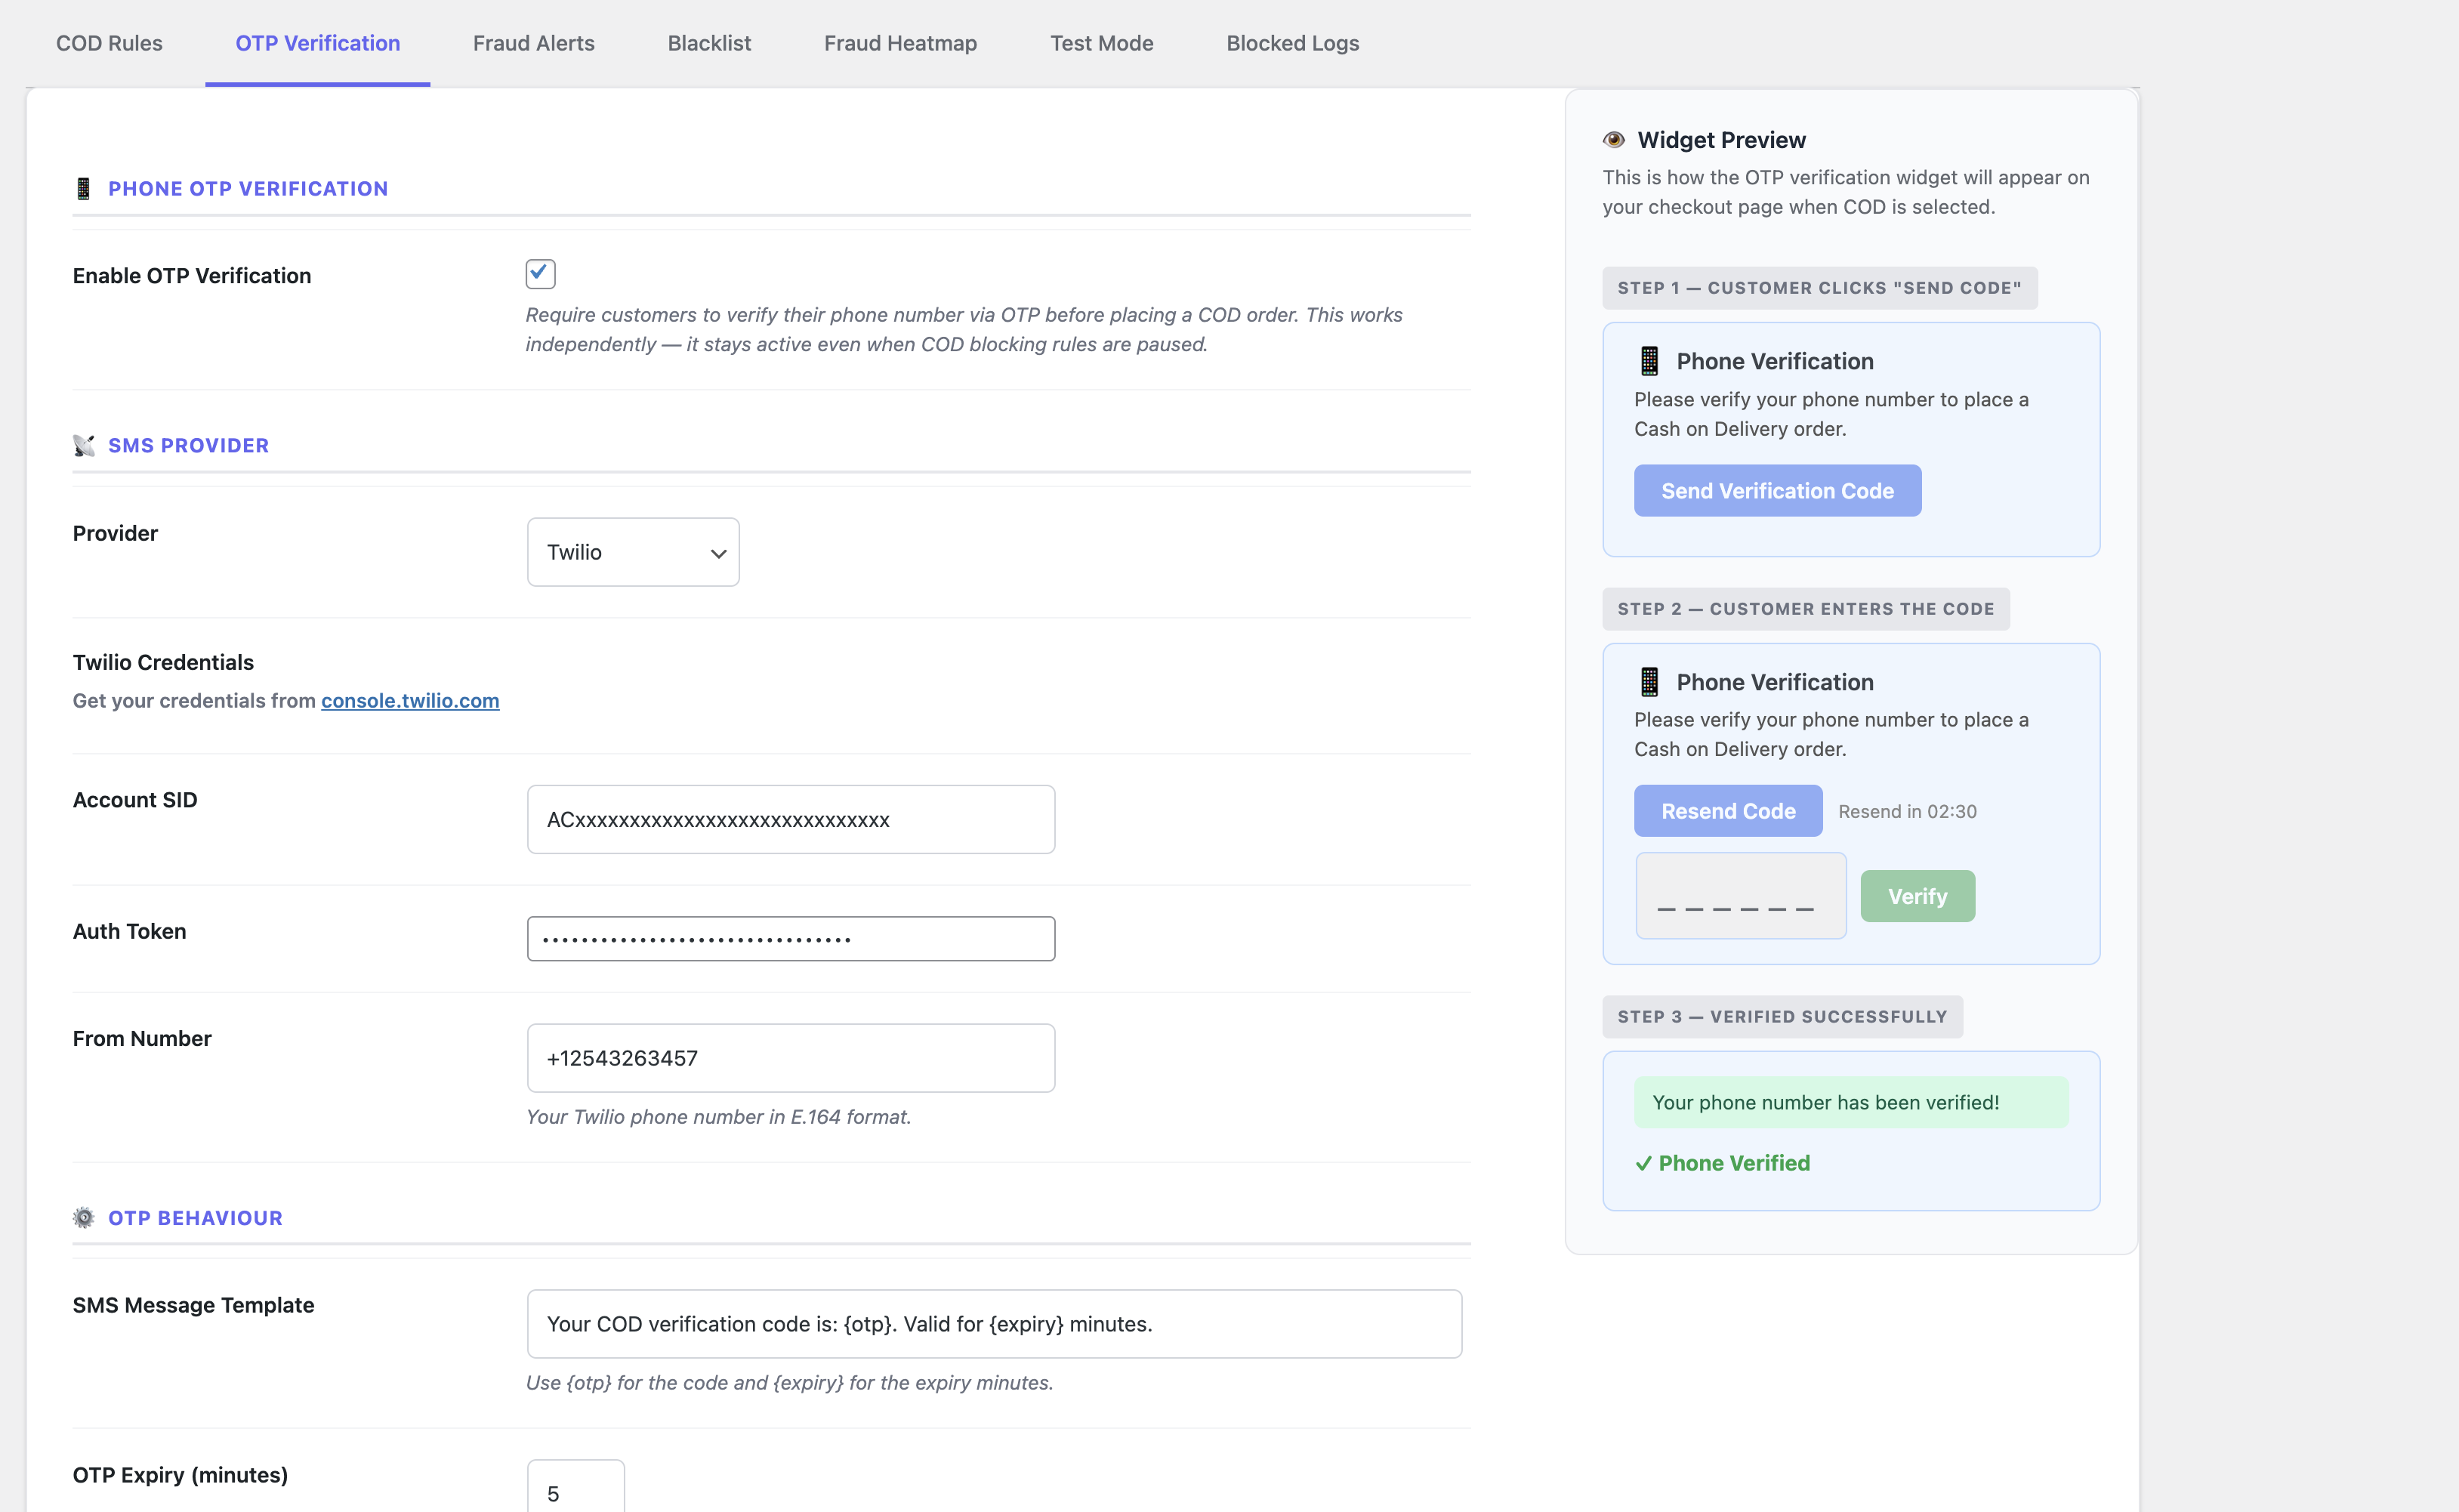Viewport: 2459px width, 1512px height.
Task: Click the green Verify button
Action: click(1917, 895)
